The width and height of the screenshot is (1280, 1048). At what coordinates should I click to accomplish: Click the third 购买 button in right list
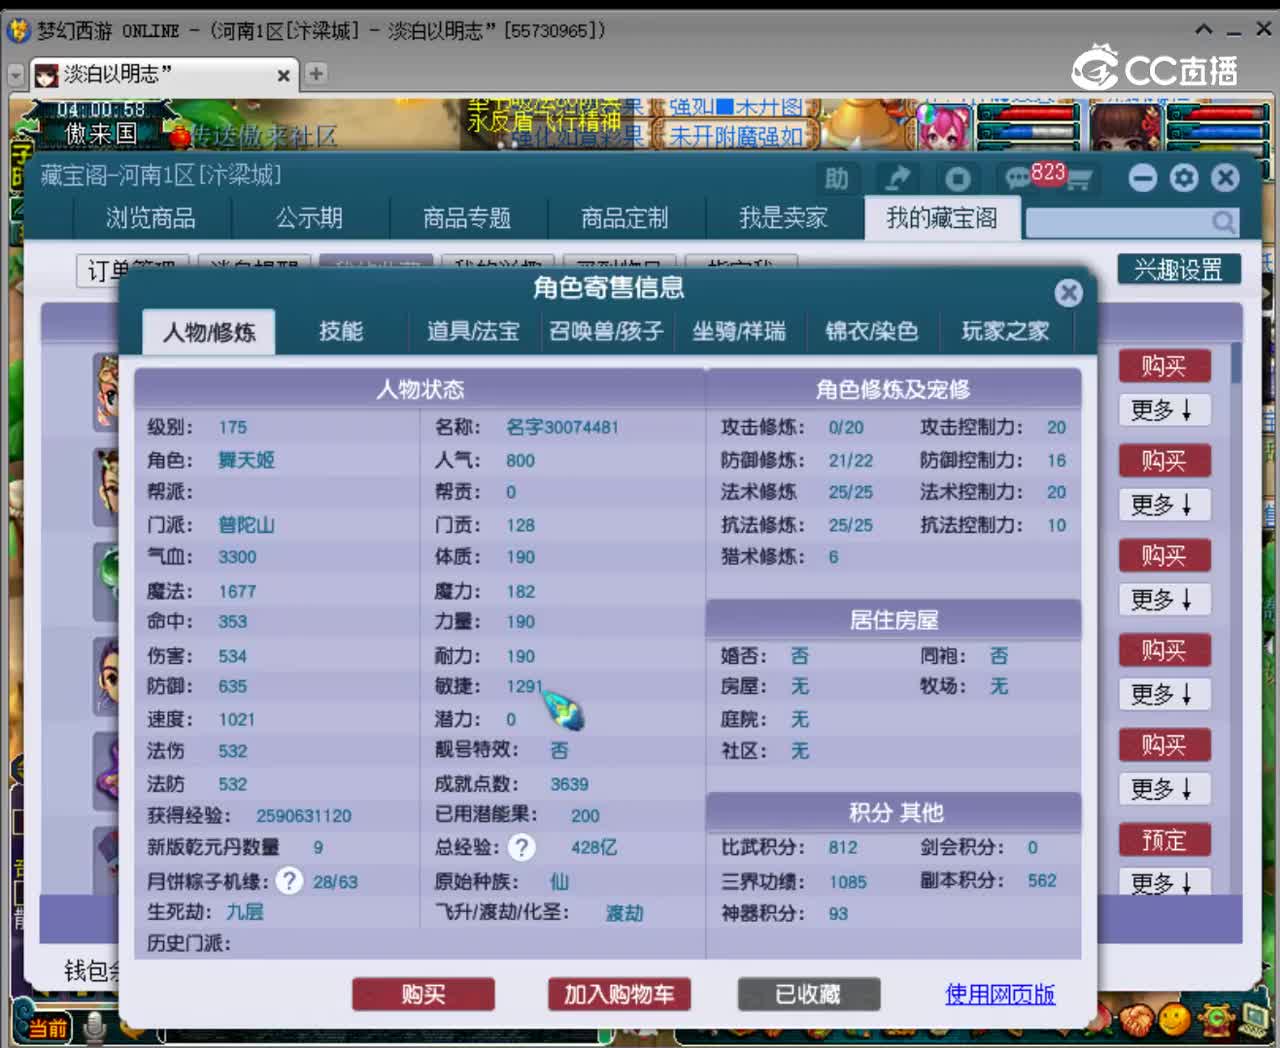(x=1164, y=556)
